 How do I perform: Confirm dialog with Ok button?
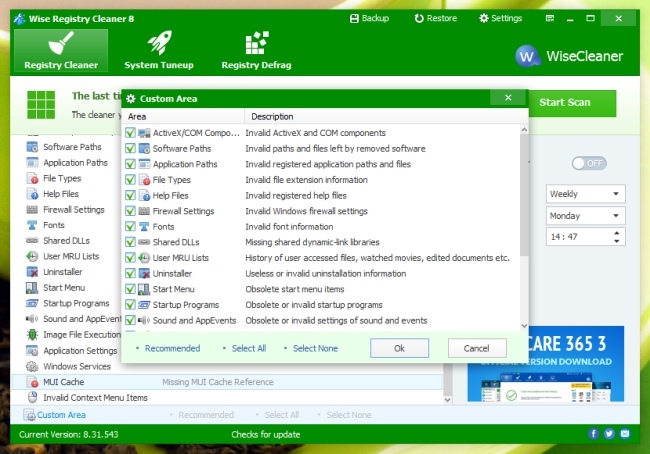(x=399, y=348)
